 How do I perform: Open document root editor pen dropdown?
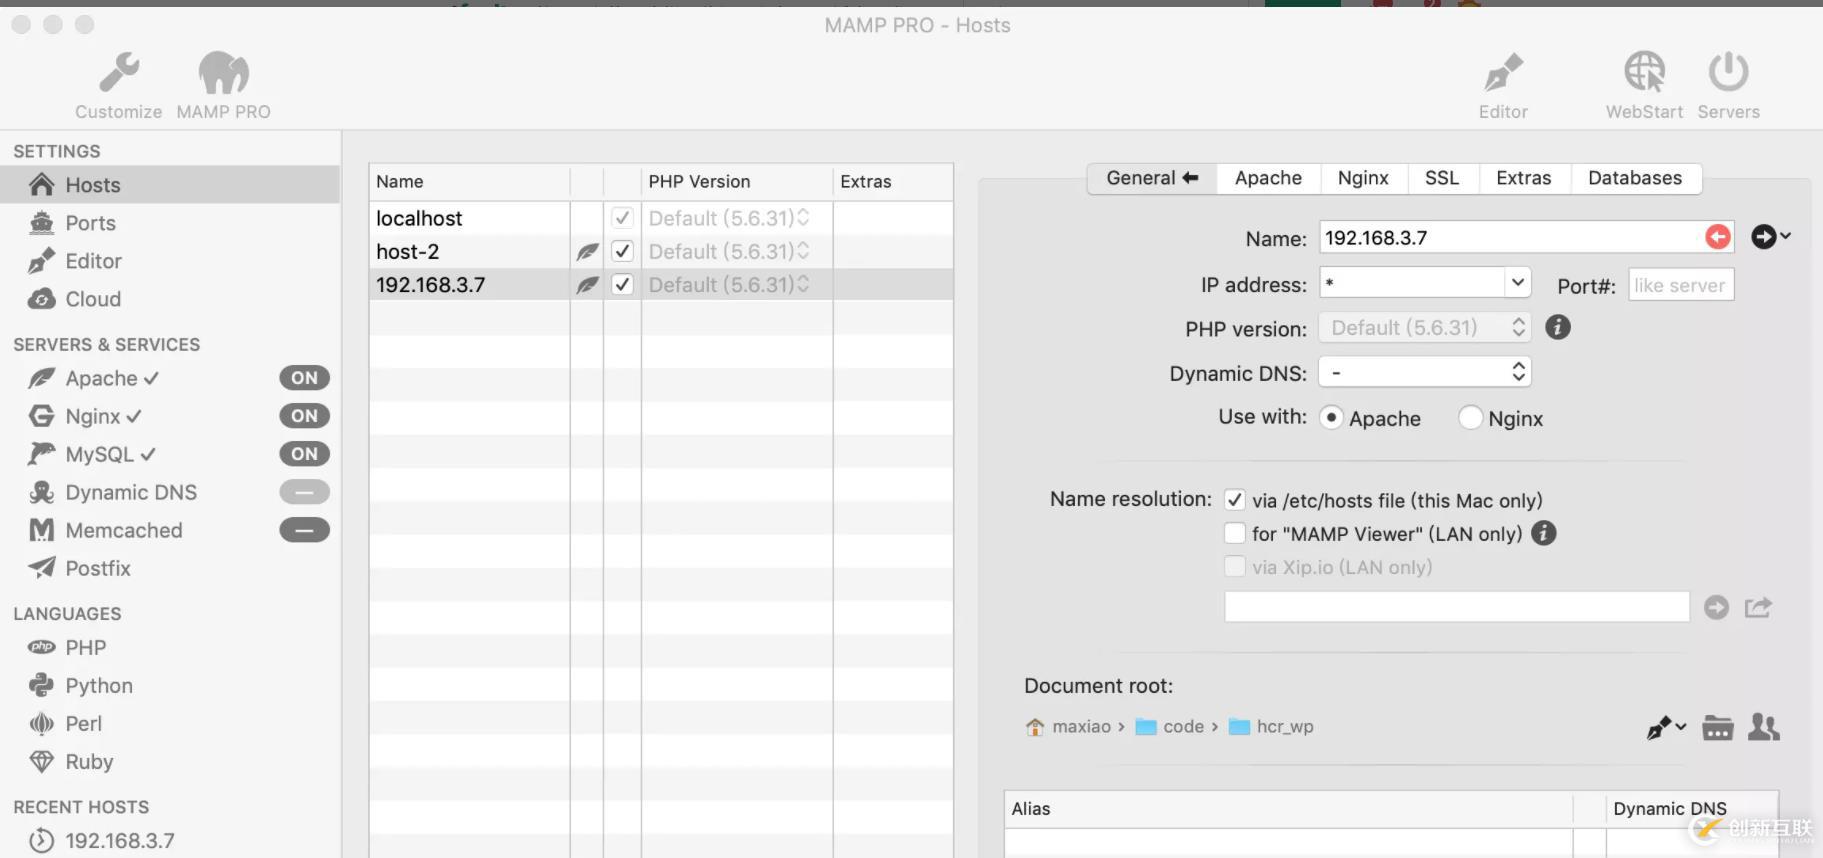click(x=1666, y=727)
